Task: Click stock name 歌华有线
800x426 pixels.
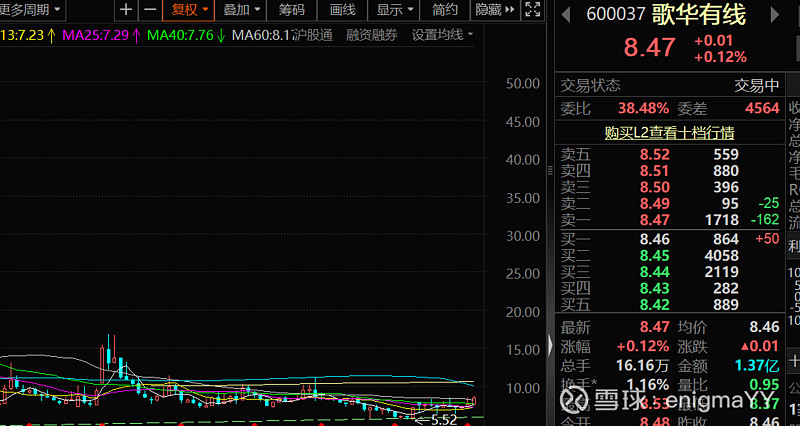Action: (698, 15)
